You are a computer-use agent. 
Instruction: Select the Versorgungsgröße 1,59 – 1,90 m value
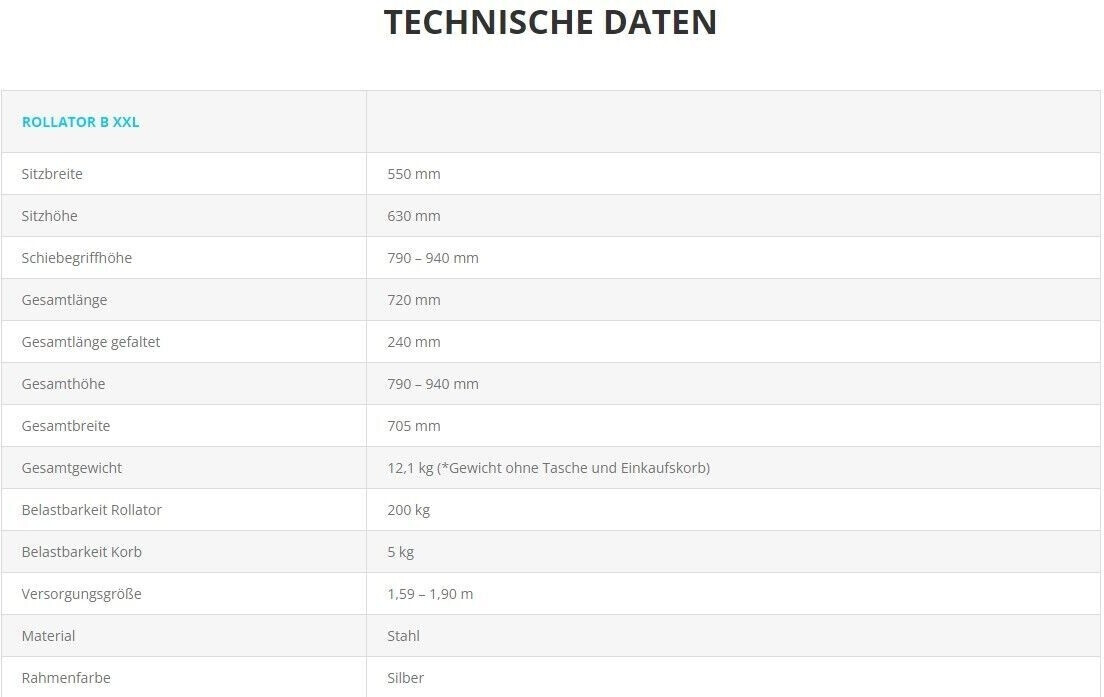(430, 594)
